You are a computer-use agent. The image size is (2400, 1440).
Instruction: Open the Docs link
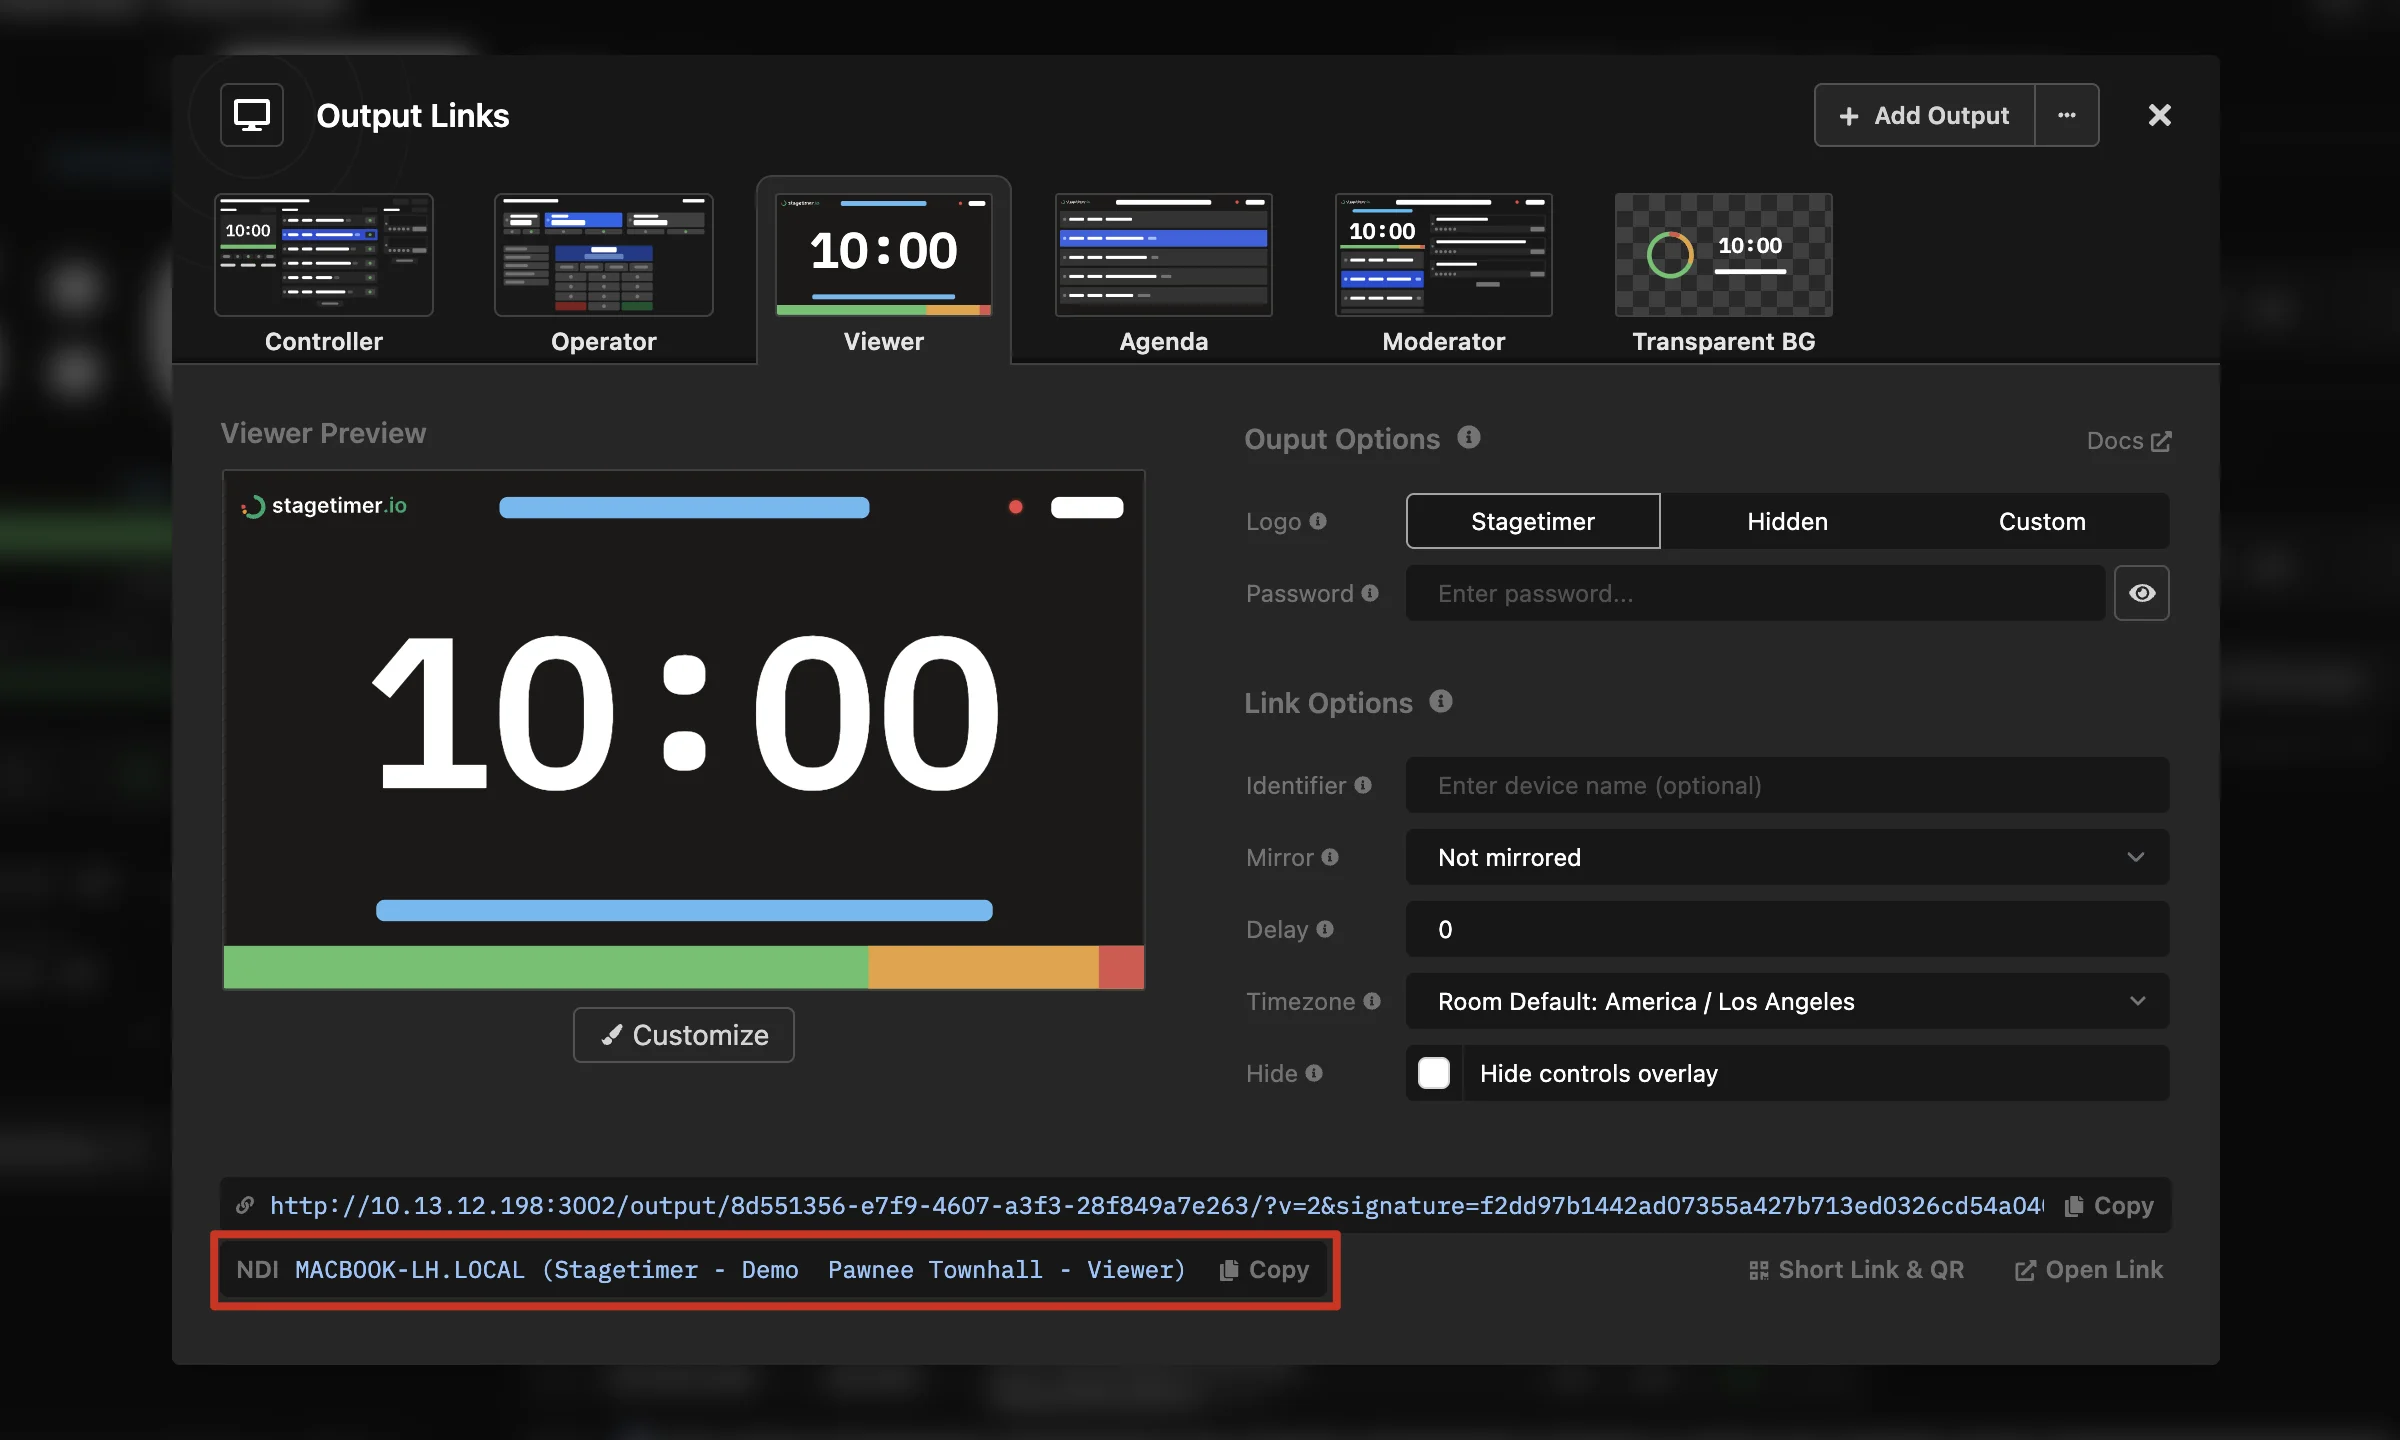click(x=2126, y=440)
